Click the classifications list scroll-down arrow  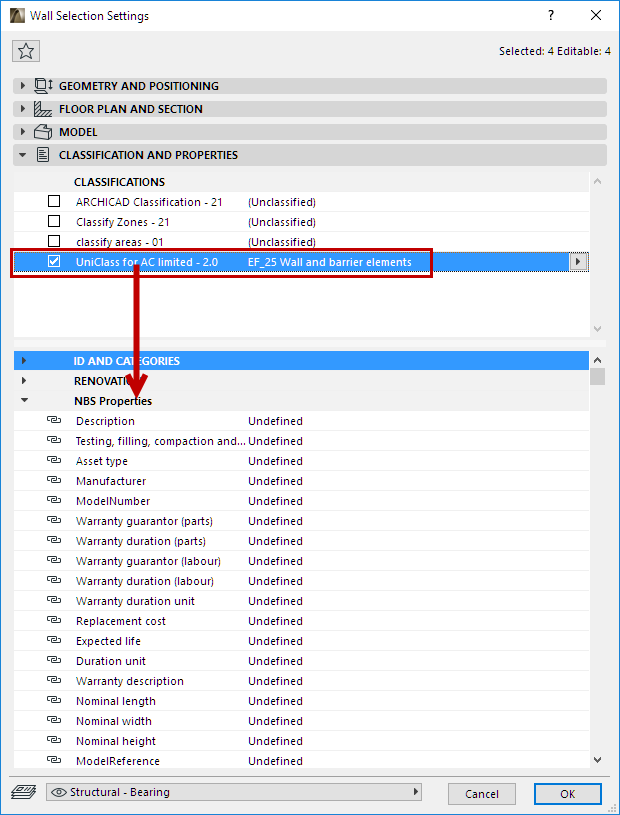coord(597,329)
